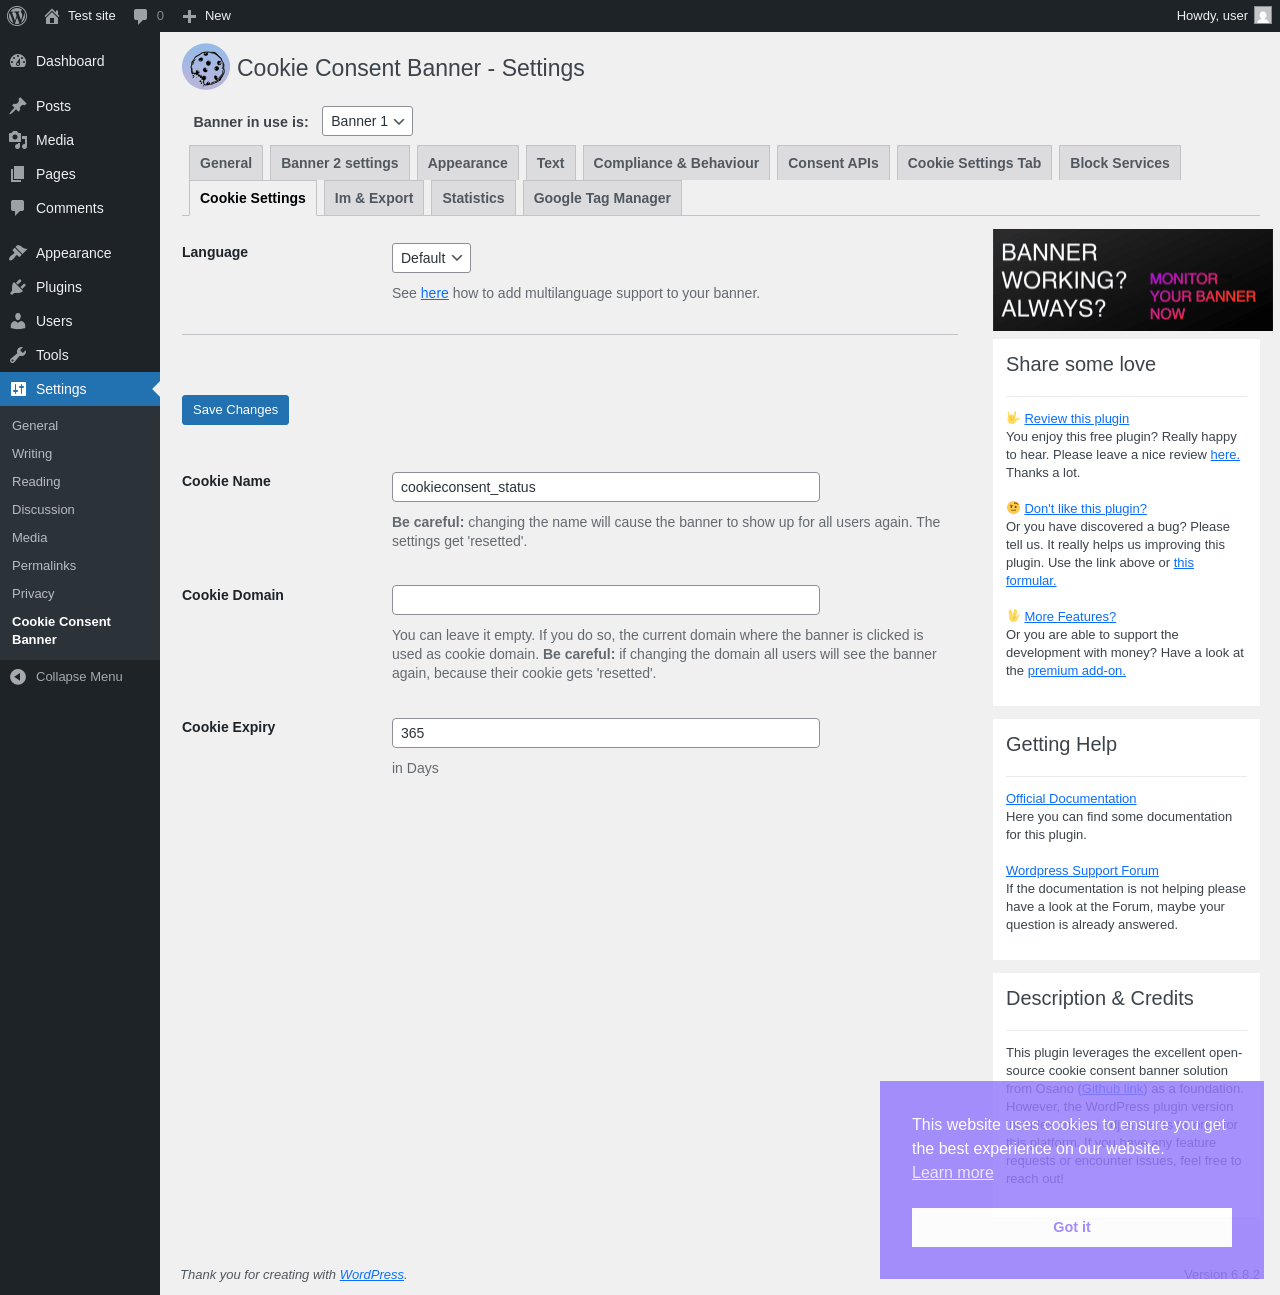Click the Dashboard gauge icon
The height and width of the screenshot is (1295, 1280).
[x=18, y=61]
